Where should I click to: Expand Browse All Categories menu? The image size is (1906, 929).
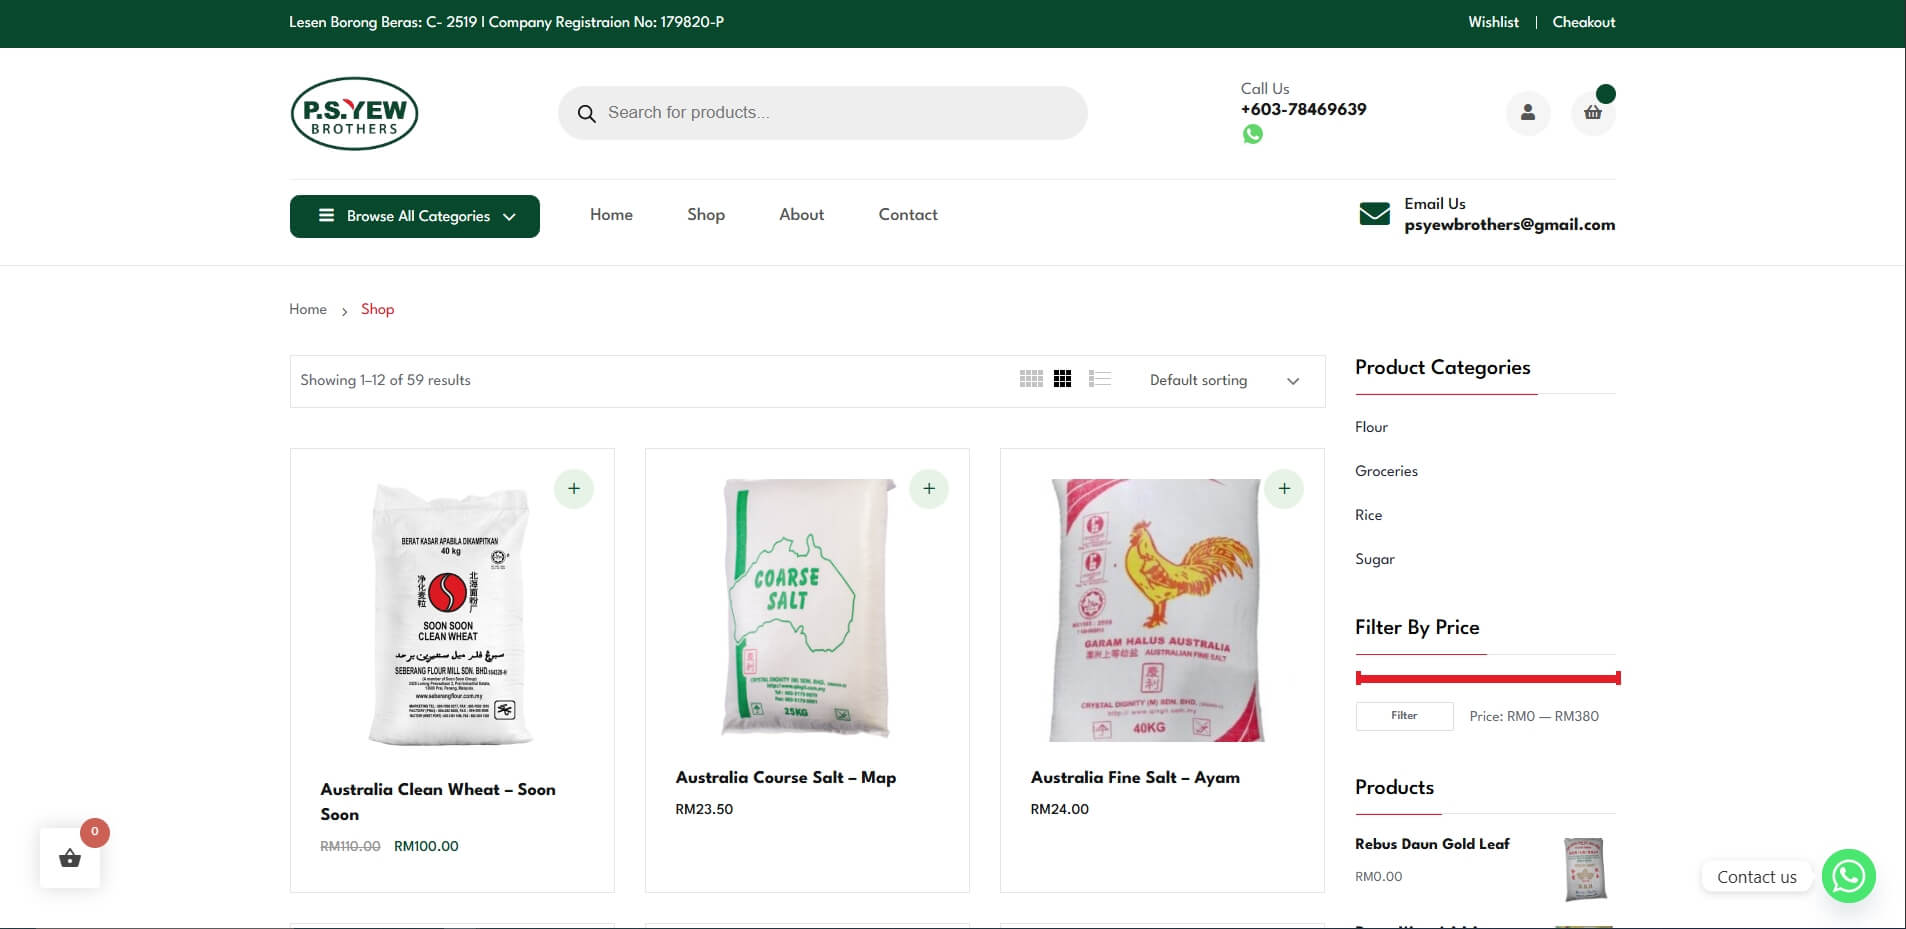pyautogui.click(x=415, y=216)
